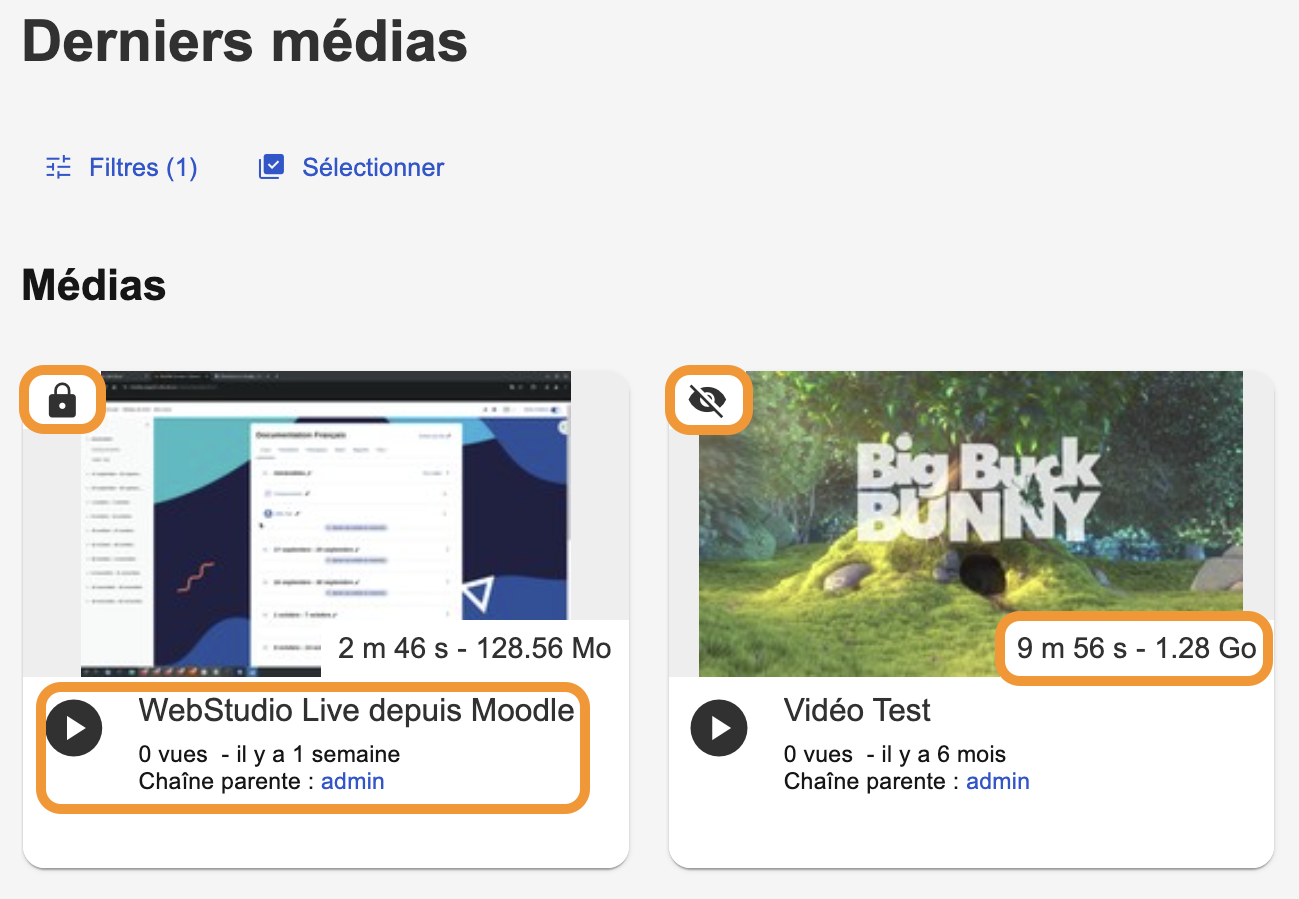This screenshot has height=899, width=1299.
Task: Click the 2 m 46 s - 128.56 Mo label
Action: tap(475, 648)
